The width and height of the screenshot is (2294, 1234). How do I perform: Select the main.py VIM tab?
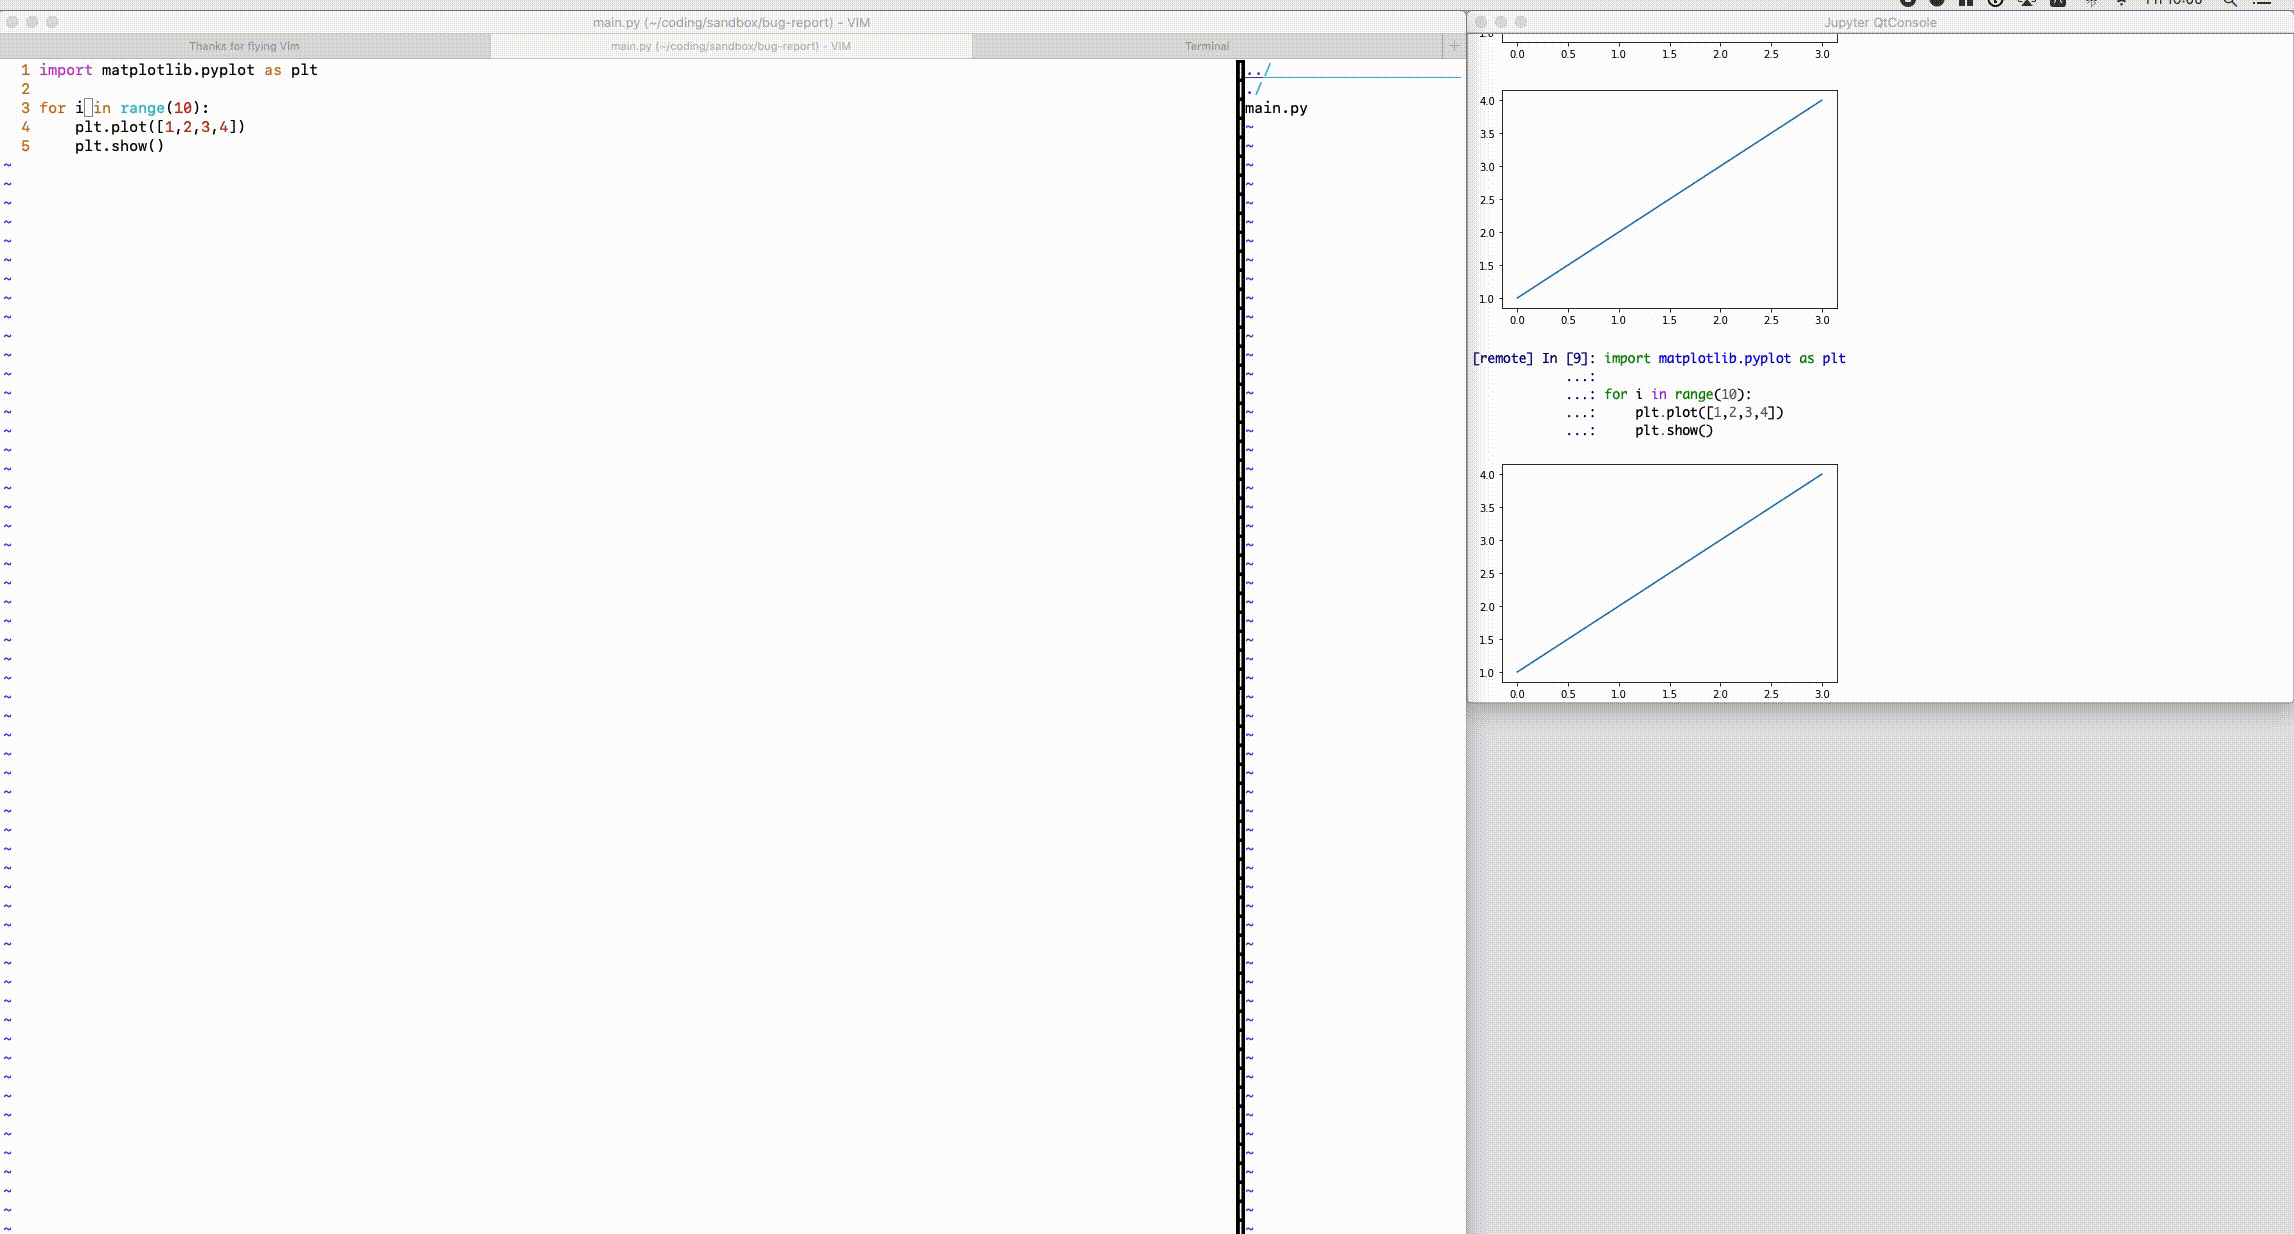tap(730, 46)
